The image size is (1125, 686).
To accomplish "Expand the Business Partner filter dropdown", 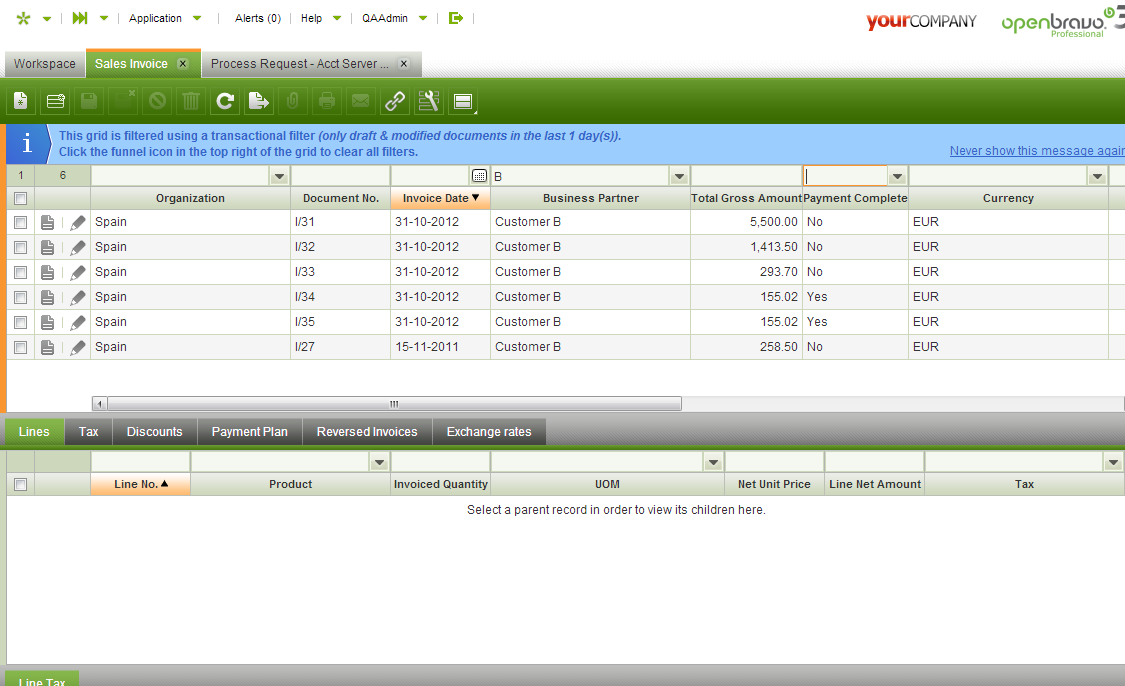I will (679, 176).
